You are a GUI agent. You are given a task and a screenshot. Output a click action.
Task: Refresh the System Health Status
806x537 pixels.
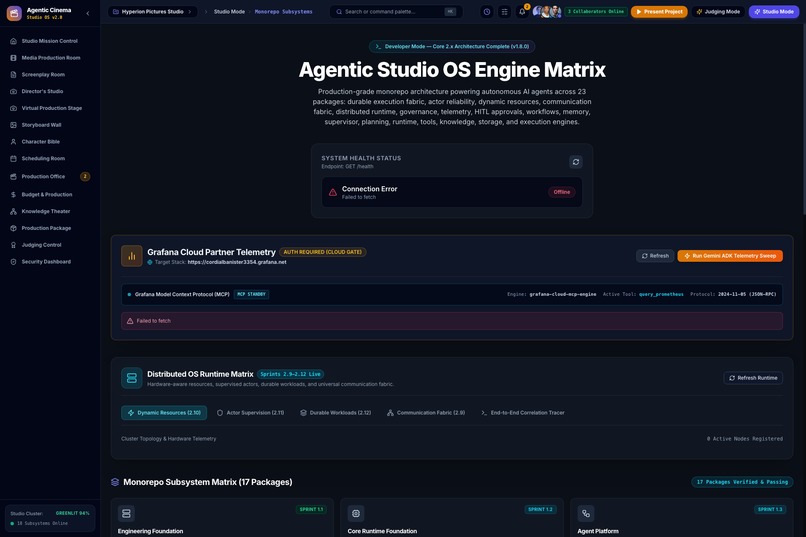pyautogui.click(x=576, y=162)
